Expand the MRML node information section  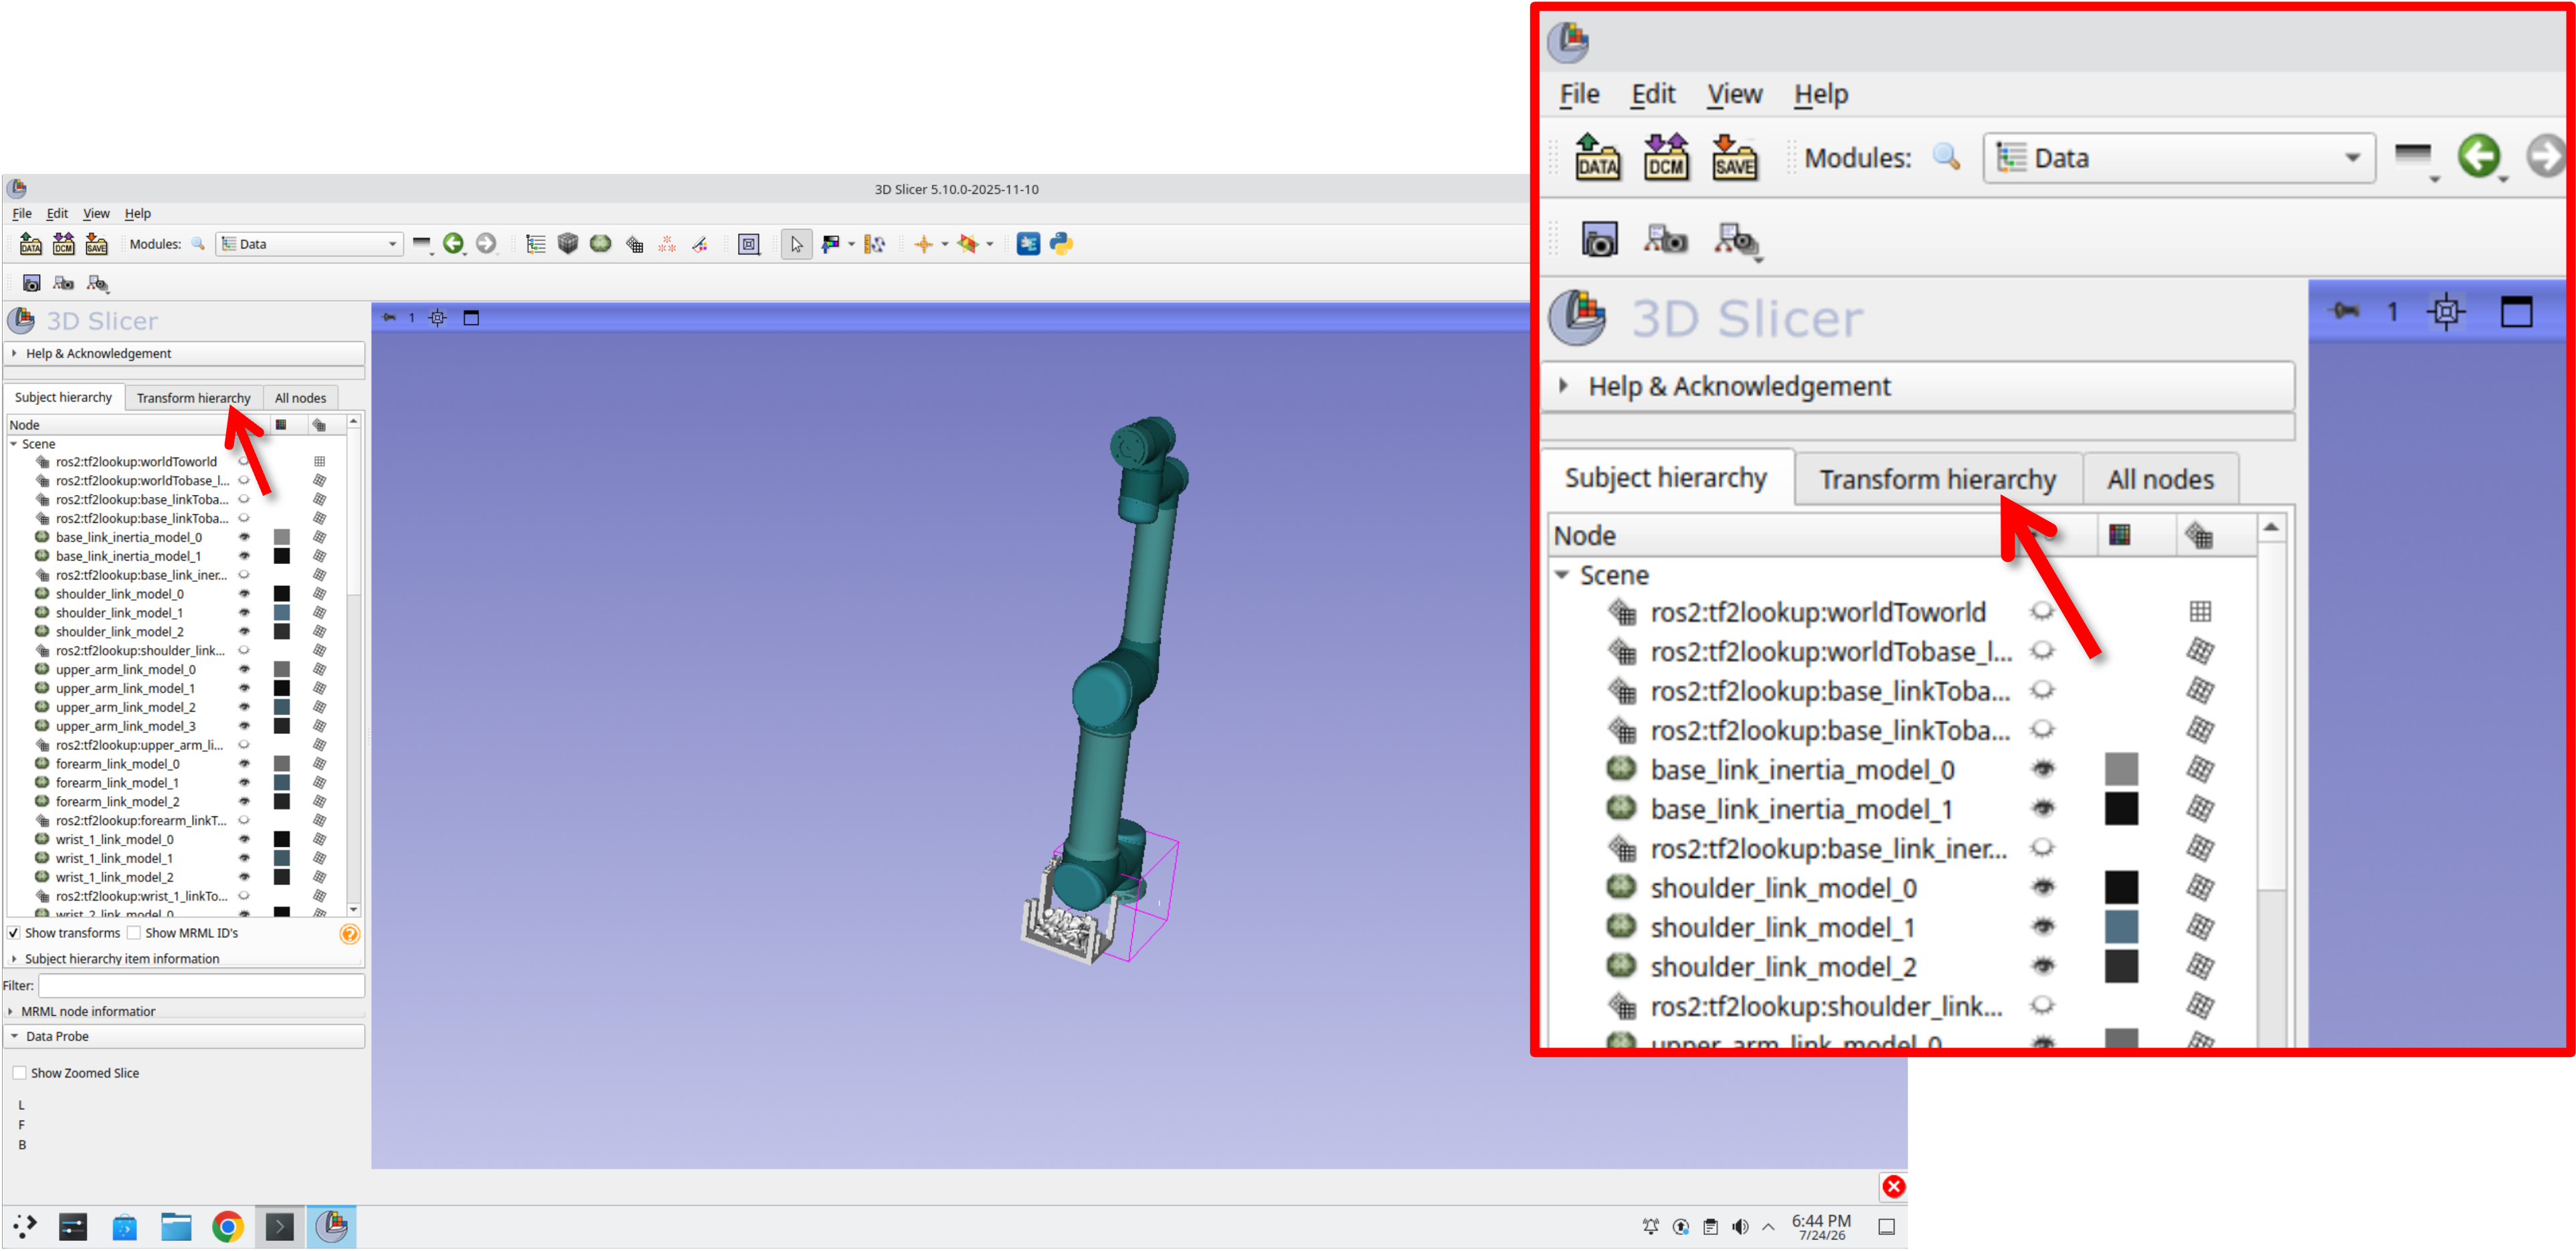point(185,1011)
